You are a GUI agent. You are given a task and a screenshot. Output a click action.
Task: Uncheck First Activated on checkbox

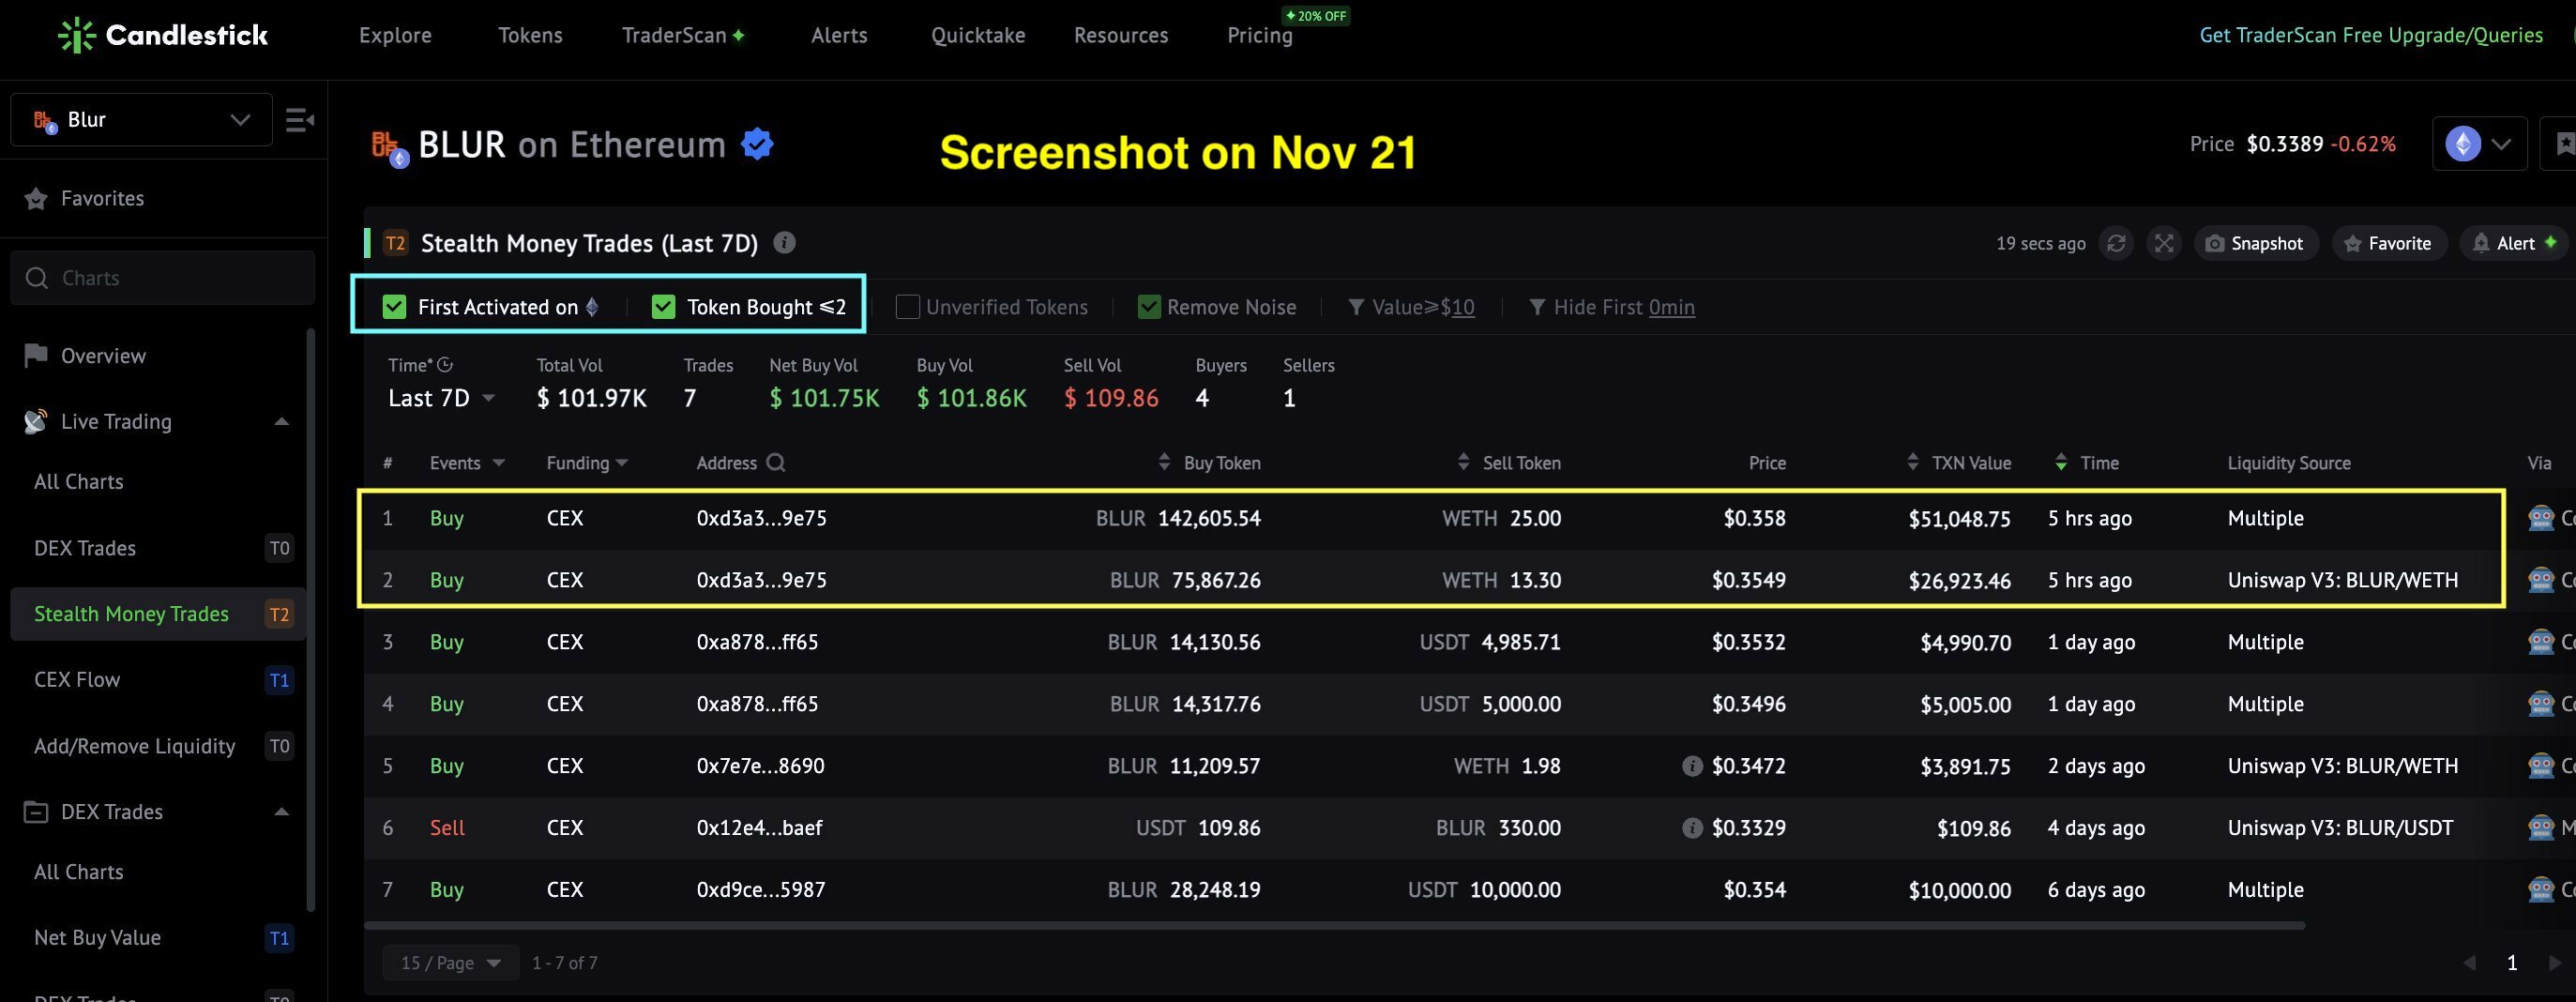394,307
